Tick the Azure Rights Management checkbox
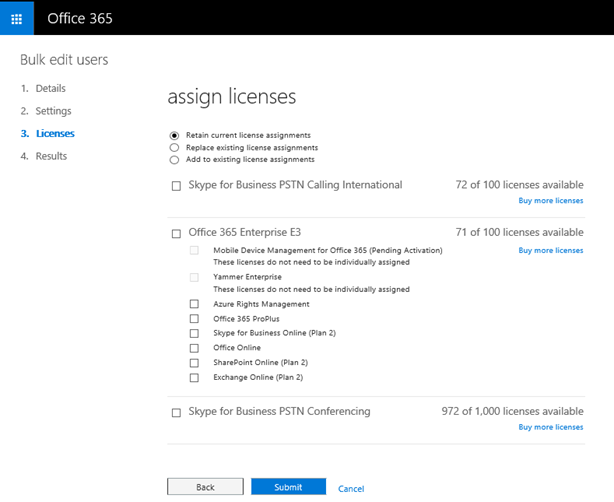 [x=194, y=304]
